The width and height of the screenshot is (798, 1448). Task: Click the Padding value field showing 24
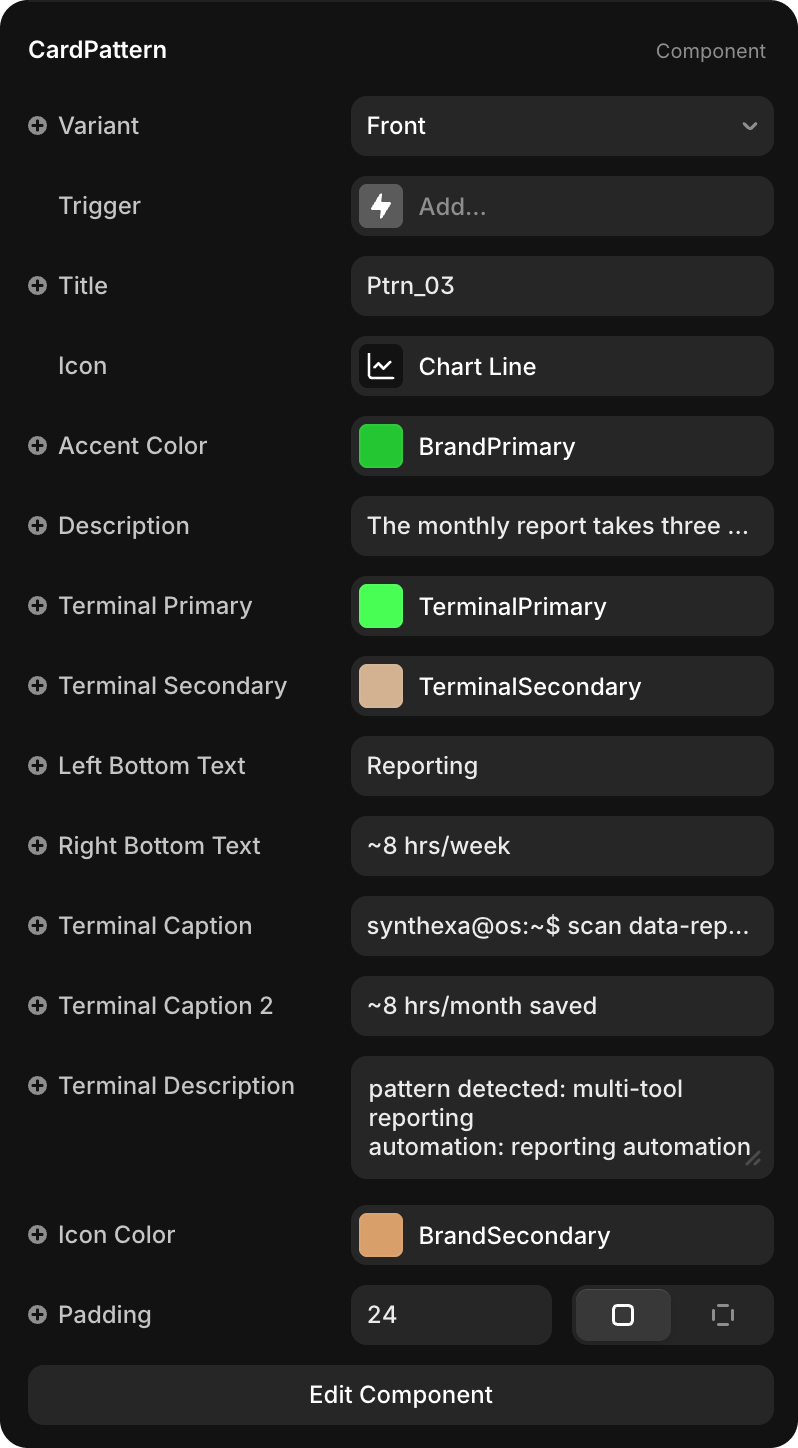point(451,1315)
